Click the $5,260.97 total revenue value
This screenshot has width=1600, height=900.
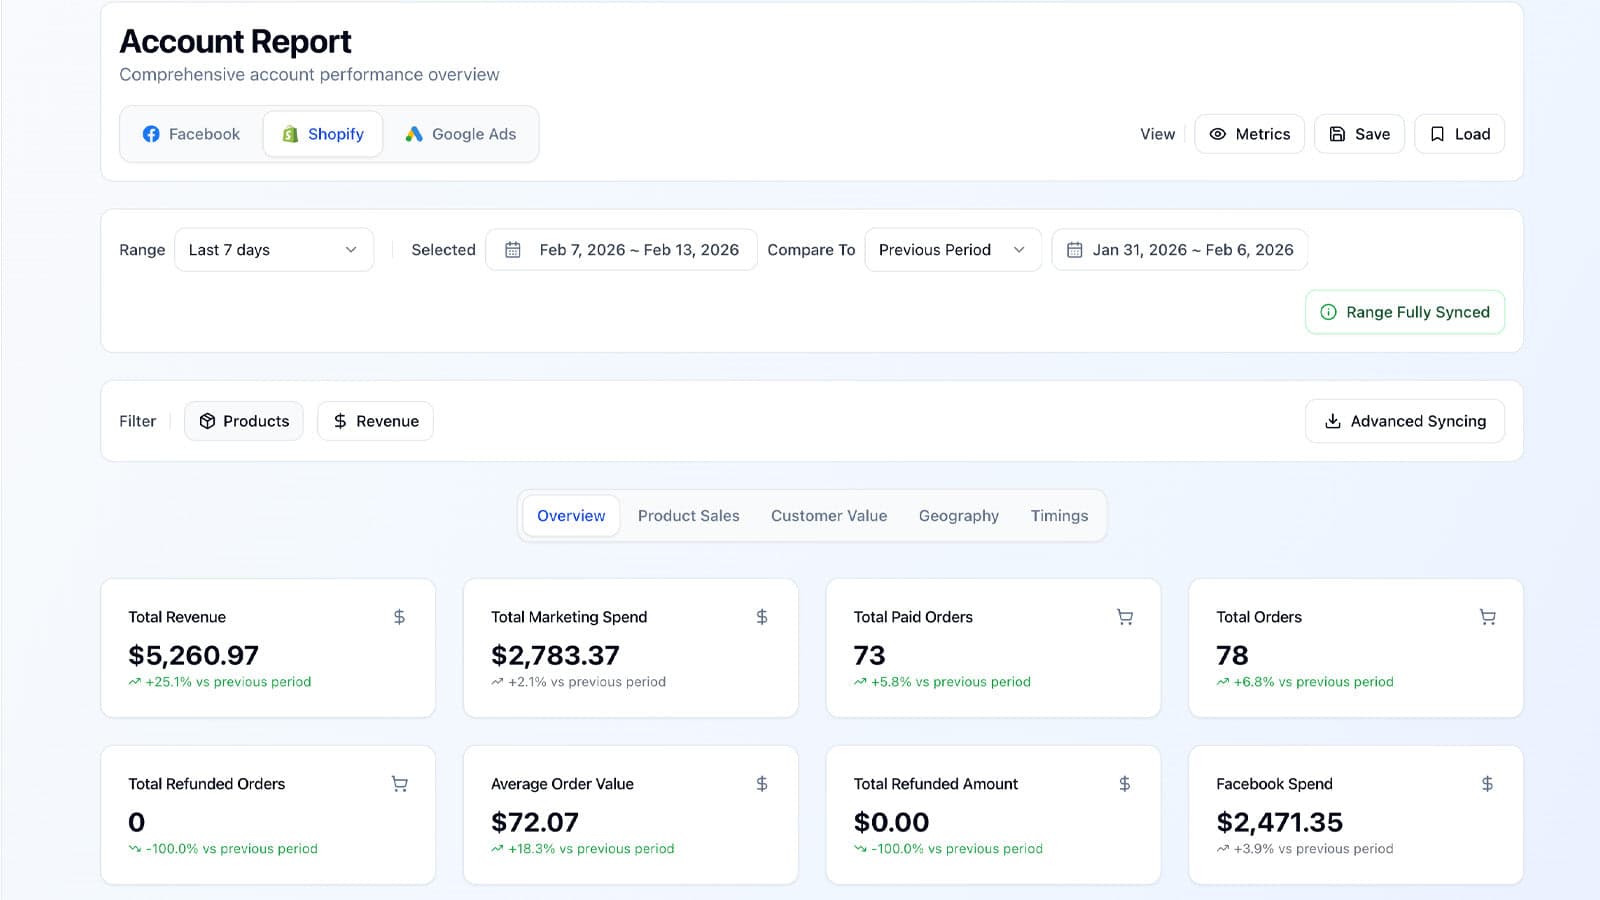point(194,655)
